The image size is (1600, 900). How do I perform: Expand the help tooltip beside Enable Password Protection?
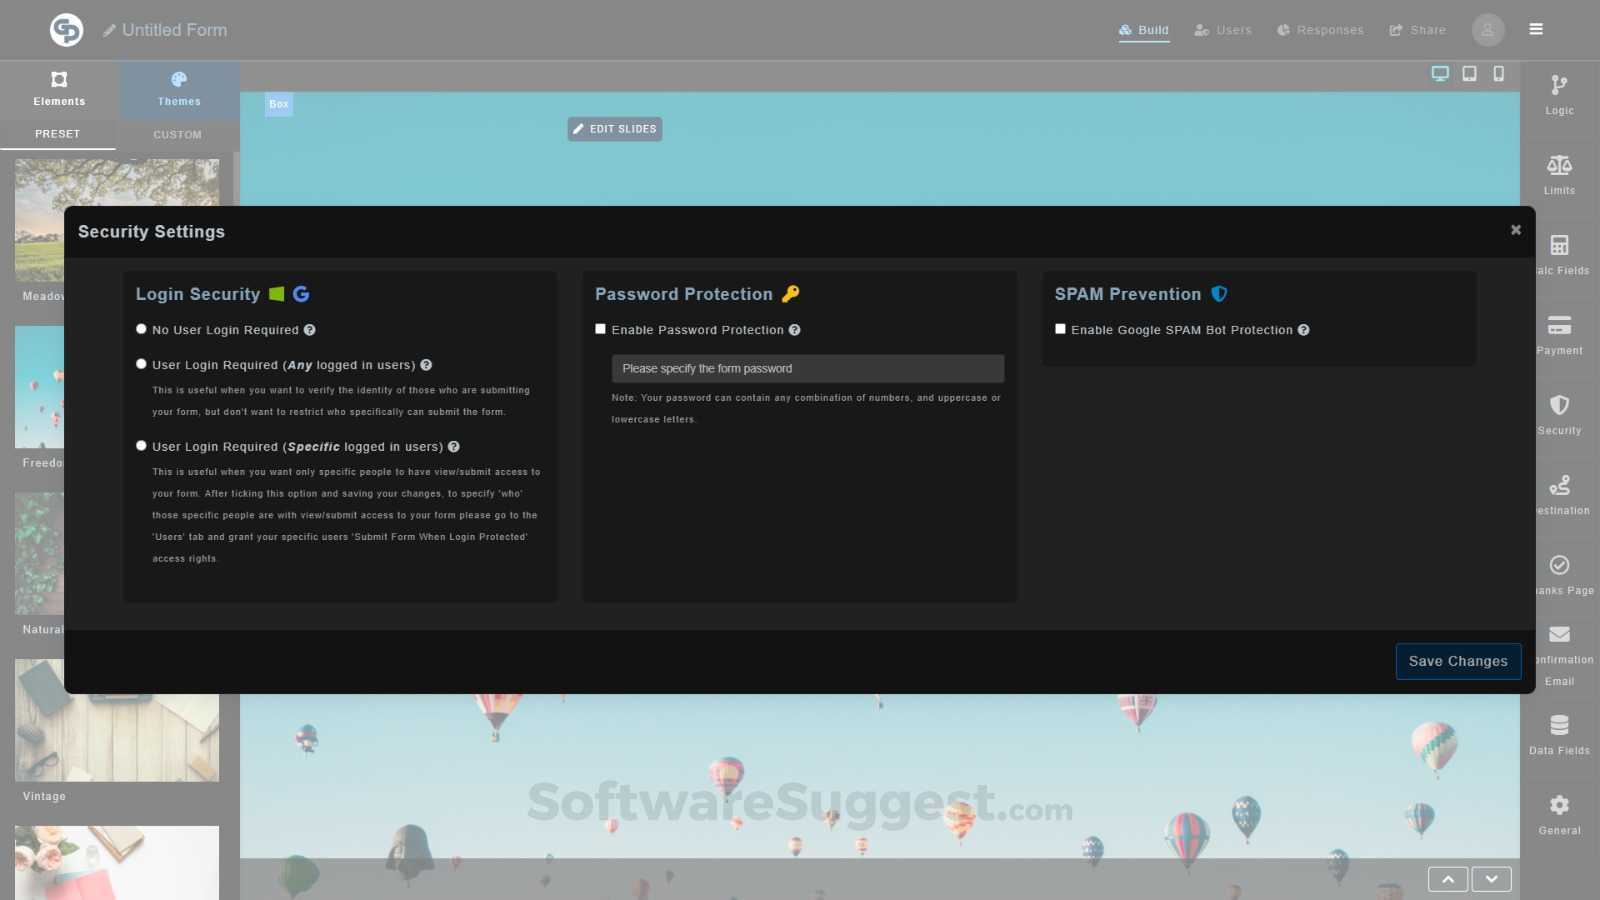tap(794, 329)
